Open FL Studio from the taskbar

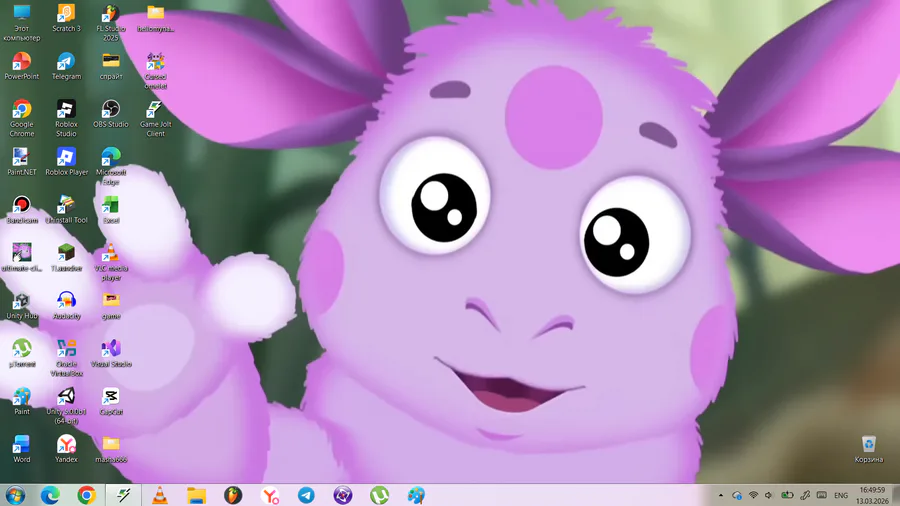click(x=233, y=495)
